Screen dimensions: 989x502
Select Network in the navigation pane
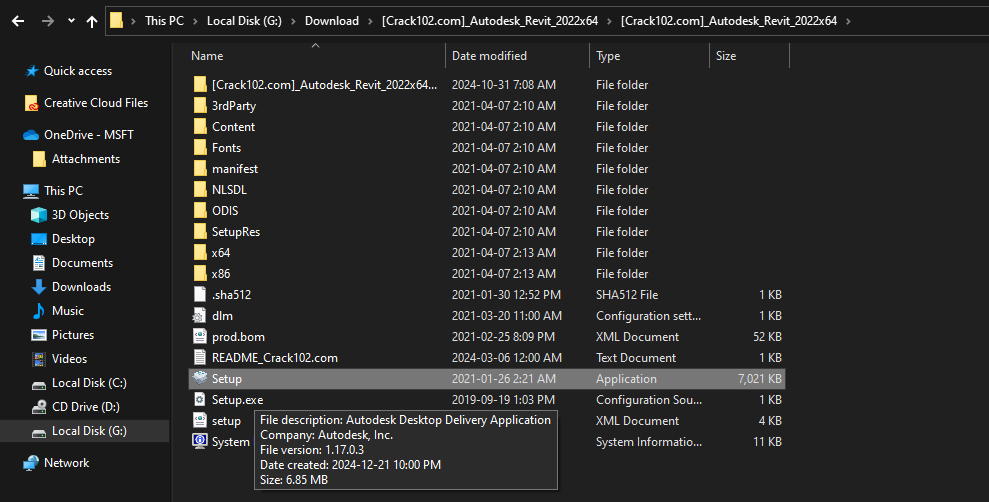click(66, 463)
